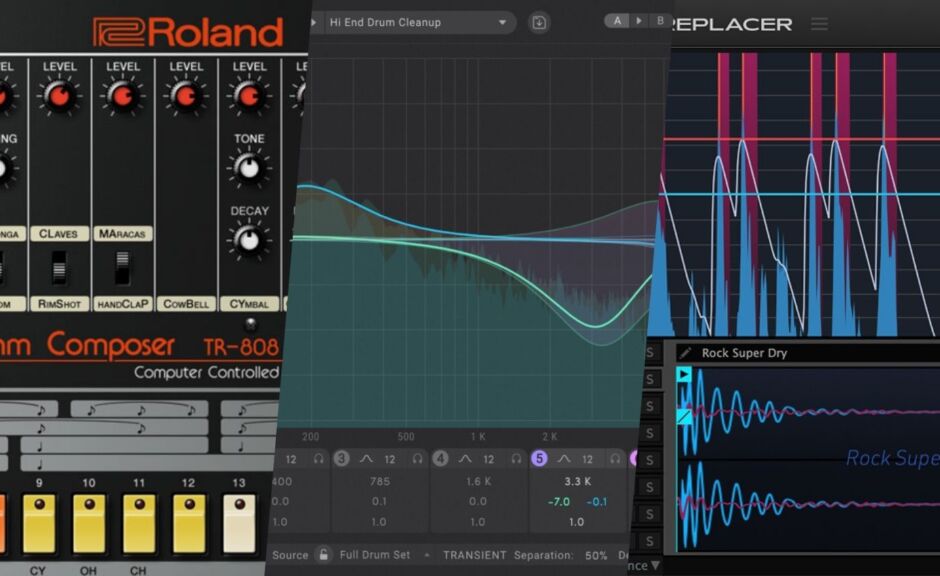Viewport: 940px width, 576px height.
Task: Click the Separation 50% value
Action: pos(595,556)
